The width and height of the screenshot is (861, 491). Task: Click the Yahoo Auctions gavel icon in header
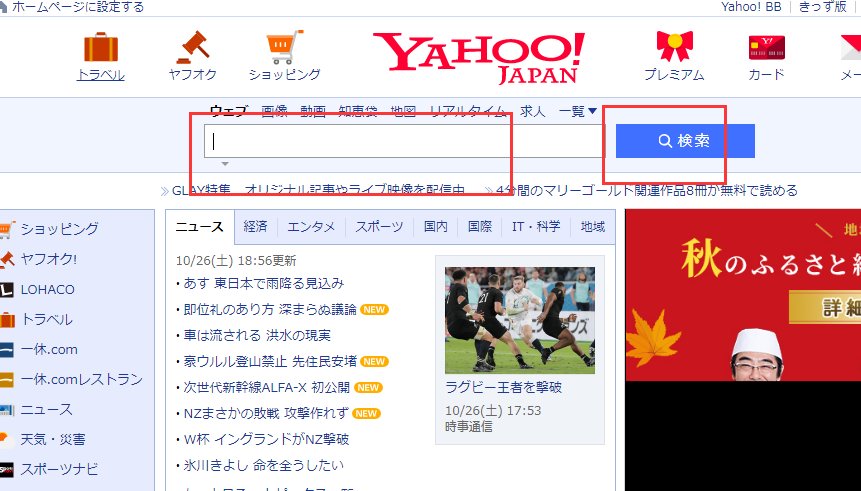(193, 47)
